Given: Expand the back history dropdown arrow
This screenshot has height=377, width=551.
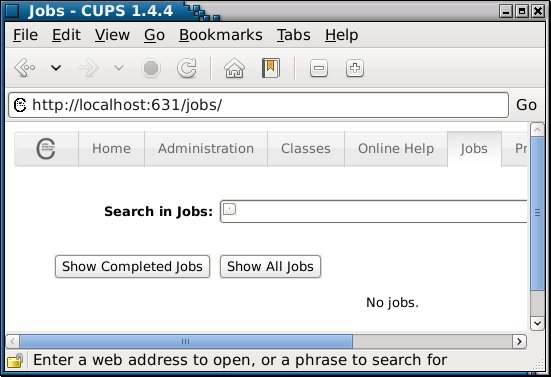Looking at the screenshot, I should point(56,67).
